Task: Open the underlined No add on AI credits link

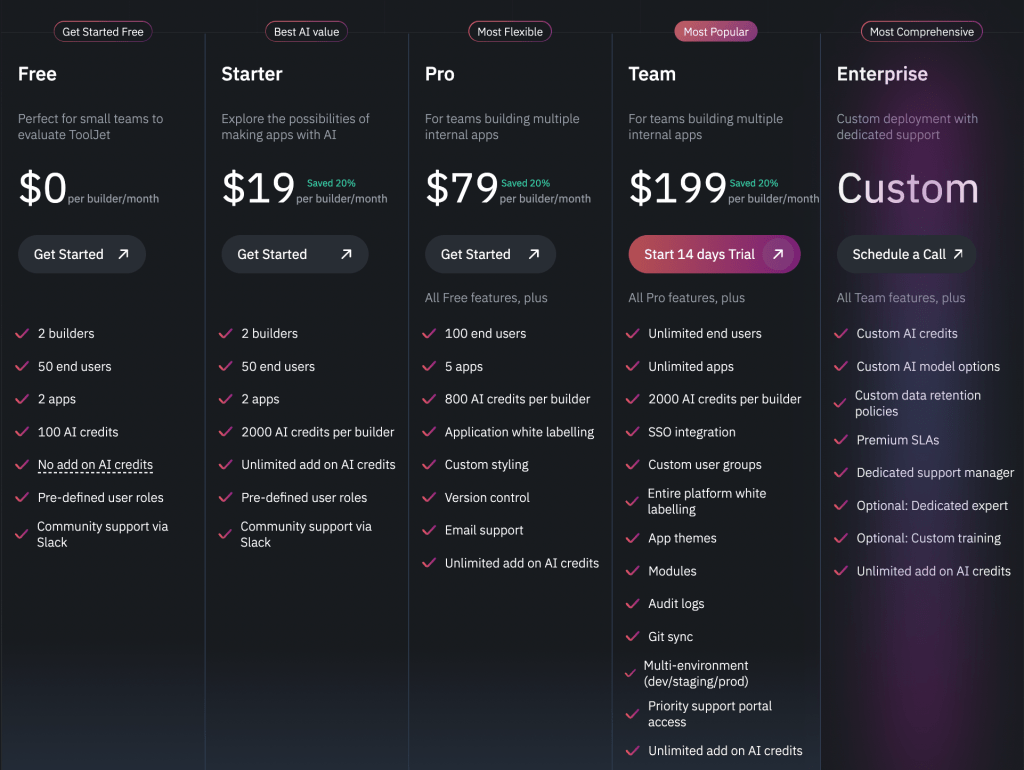Action: click(x=95, y=465)
